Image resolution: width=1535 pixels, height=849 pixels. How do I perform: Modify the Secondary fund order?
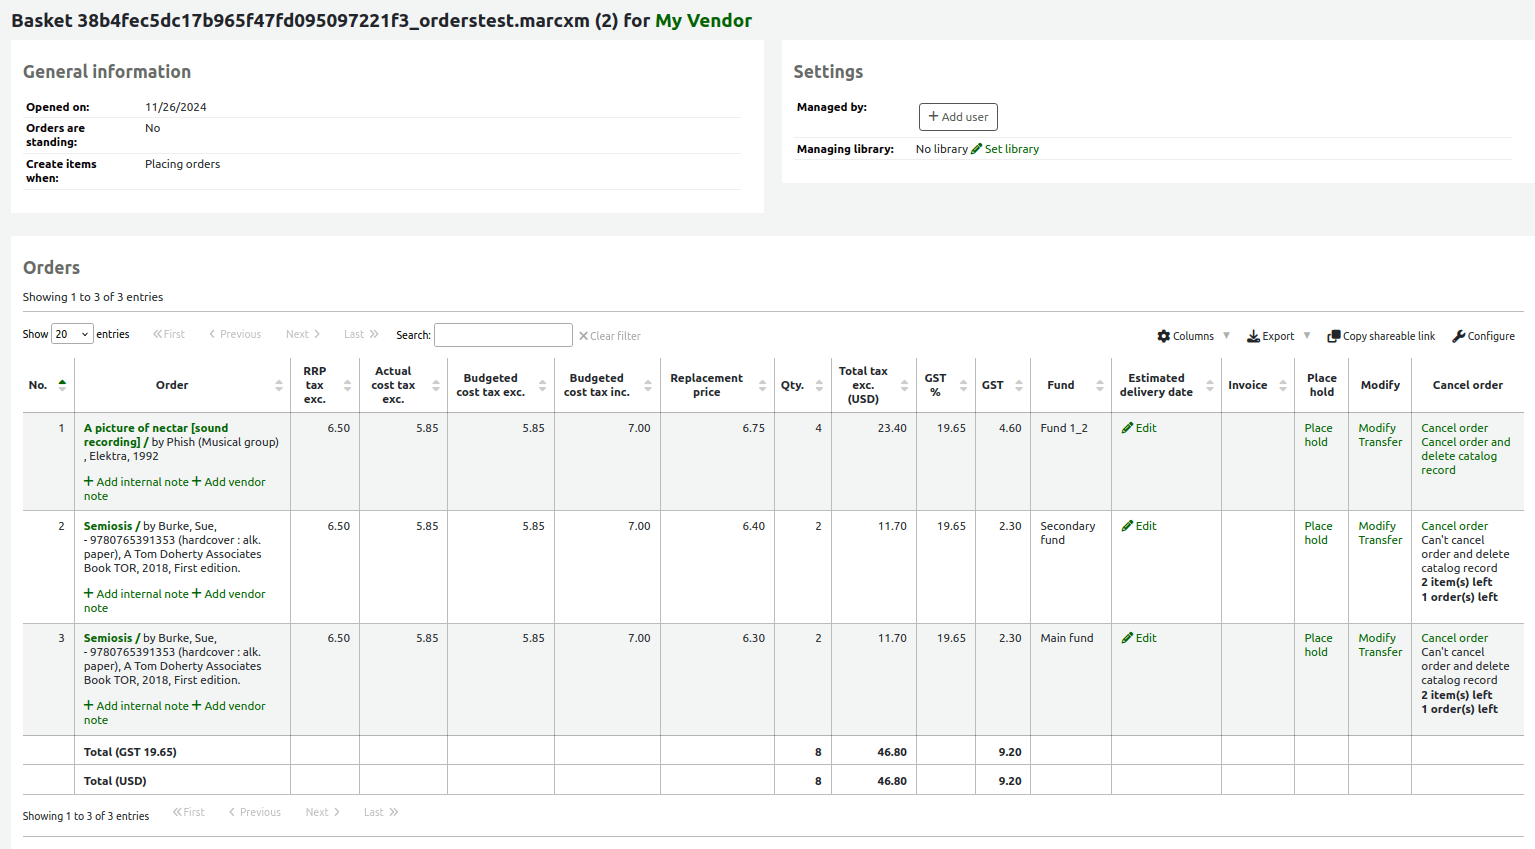click(1377, 526)
